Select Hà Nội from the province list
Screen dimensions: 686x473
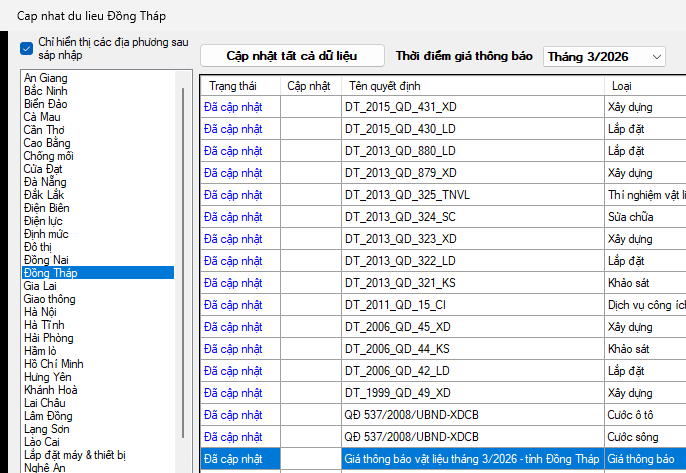point(40,312)
